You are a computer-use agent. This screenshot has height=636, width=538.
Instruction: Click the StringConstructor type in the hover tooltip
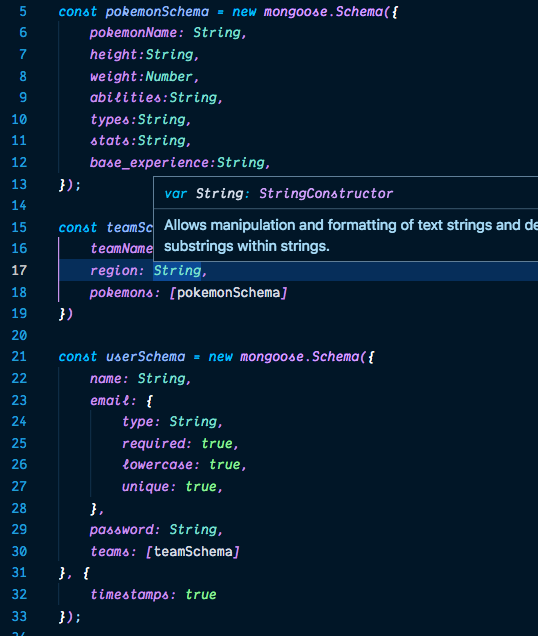point(326,193)
